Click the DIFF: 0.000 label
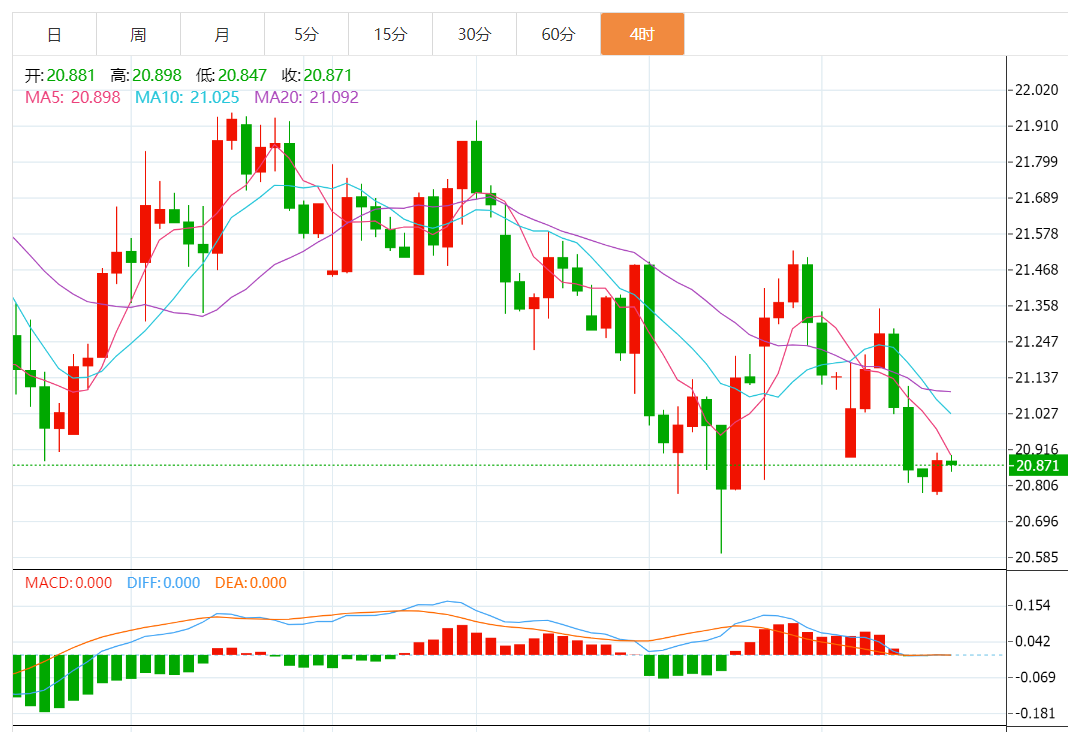This screenshot has height=732, width=1068. coord(163,583)
